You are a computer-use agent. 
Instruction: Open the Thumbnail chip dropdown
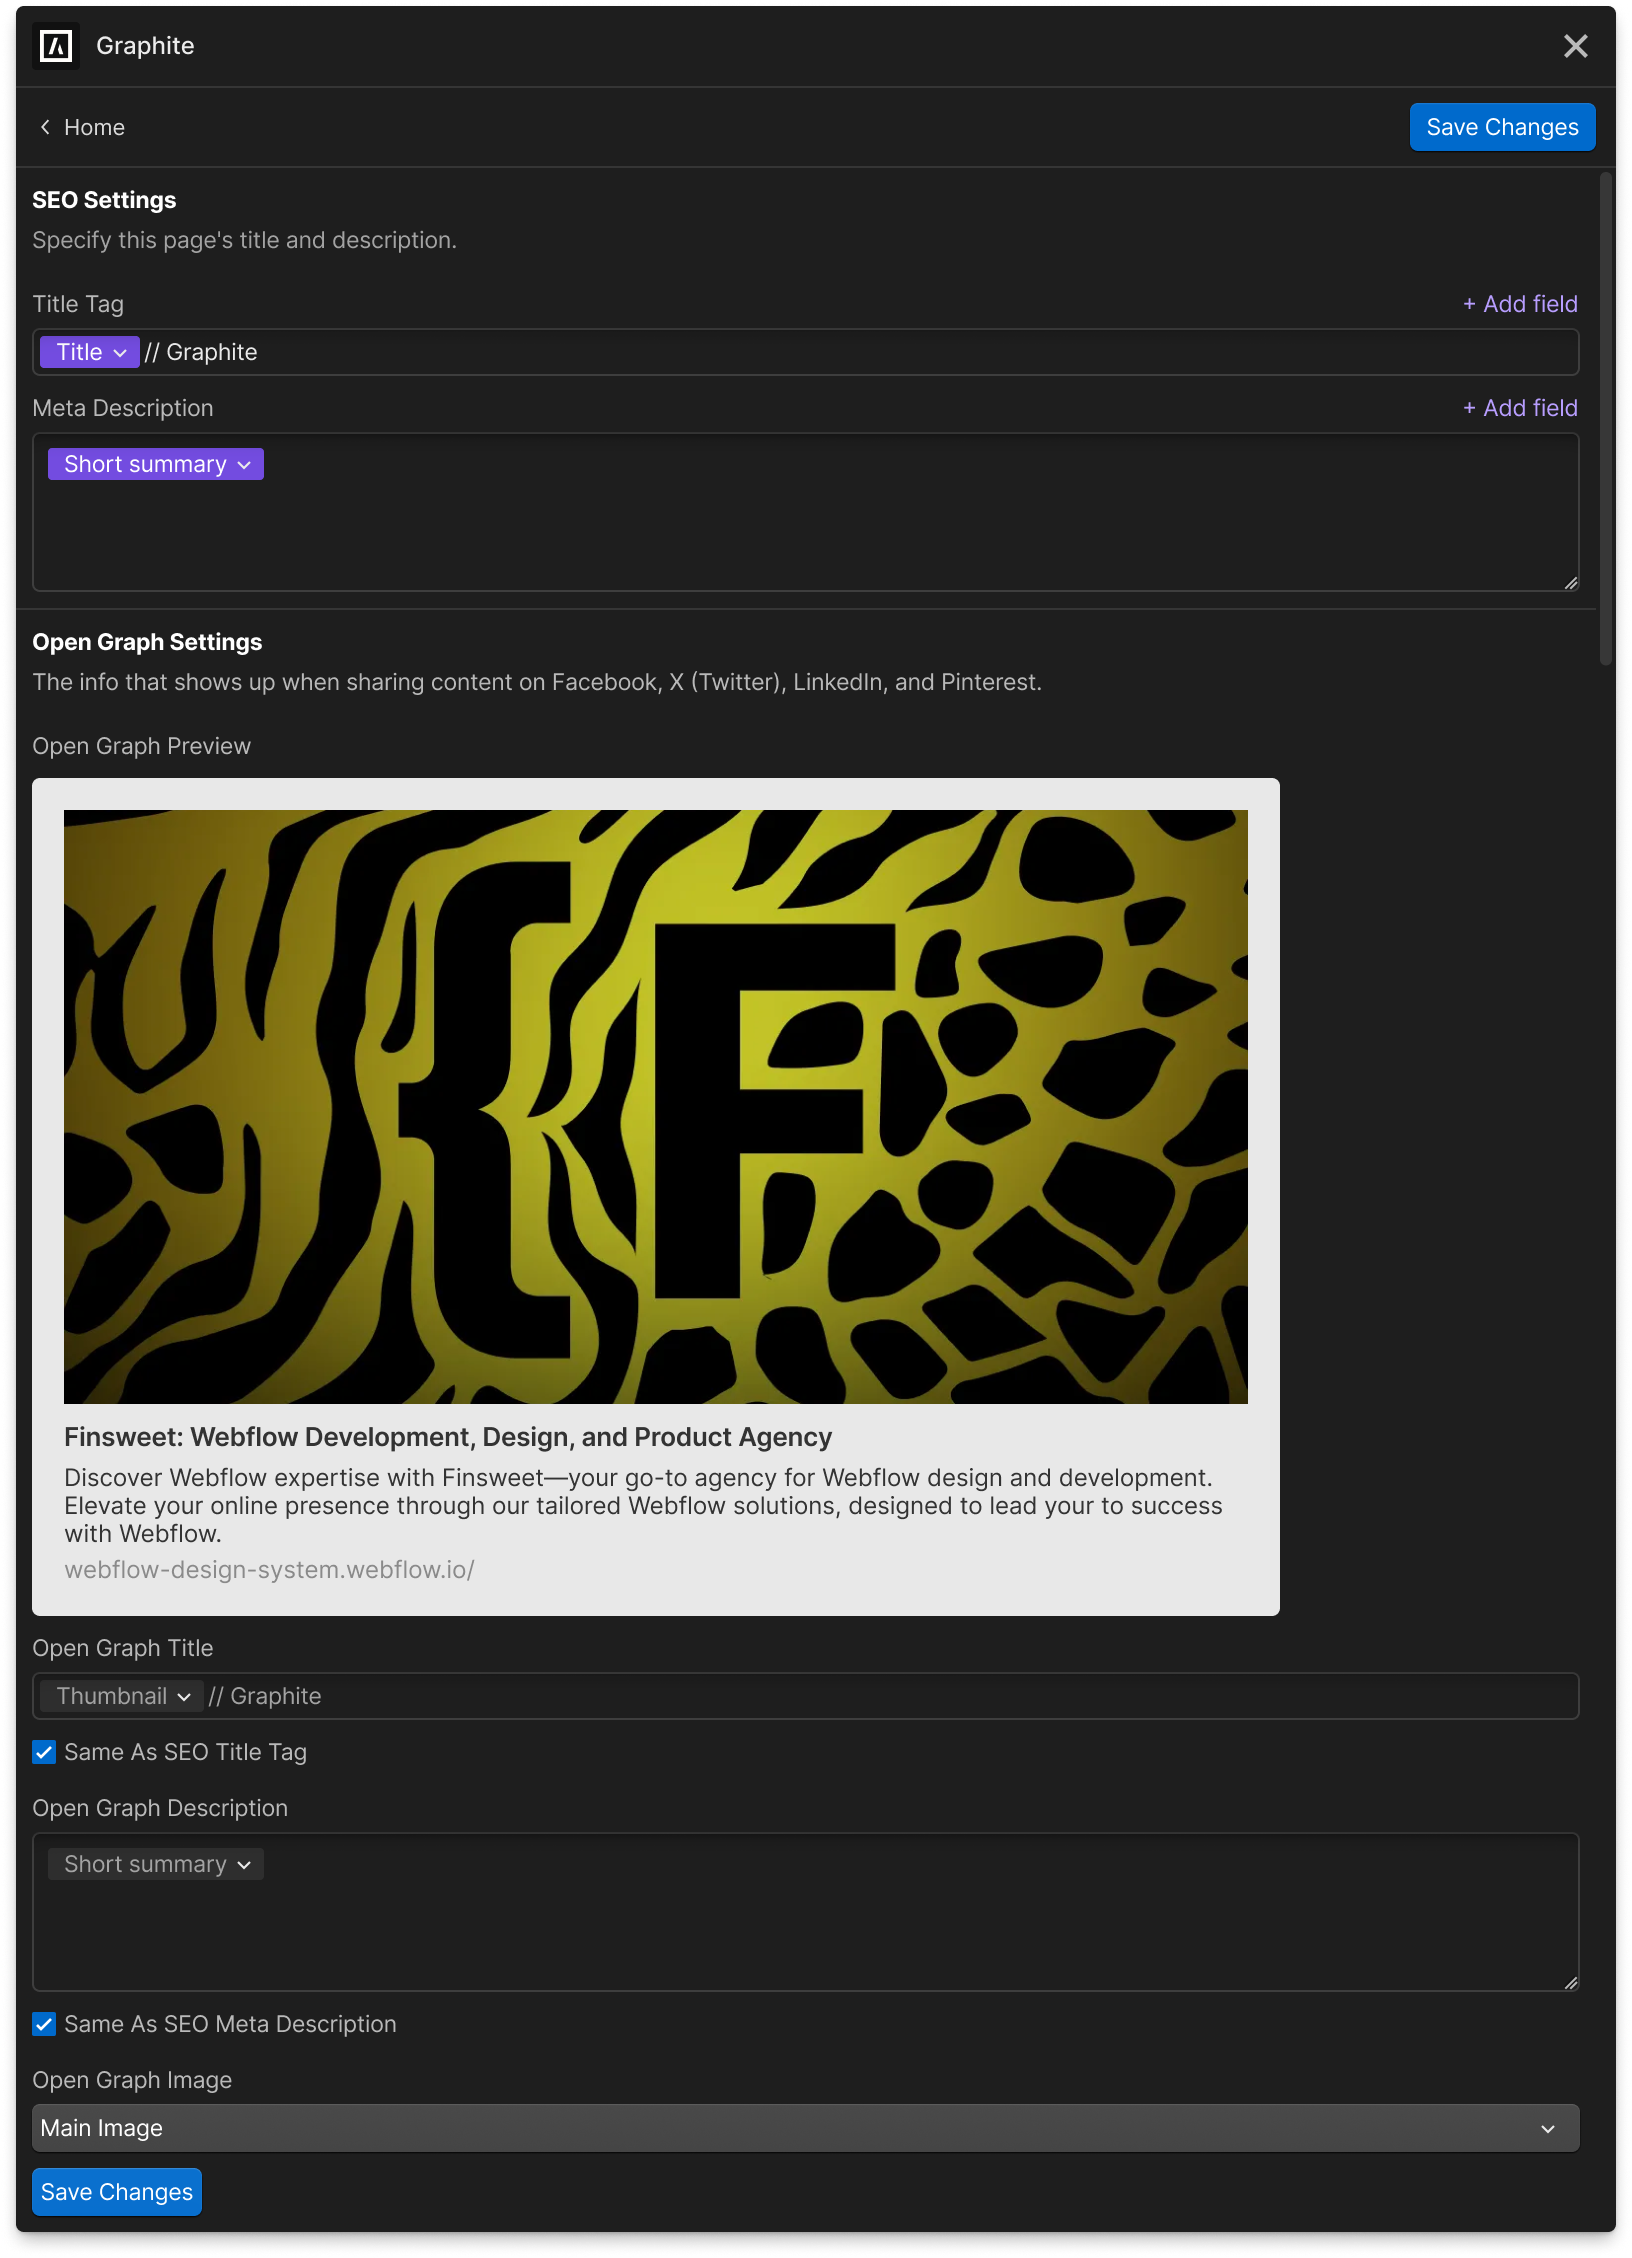click(x=120, y=1696)
